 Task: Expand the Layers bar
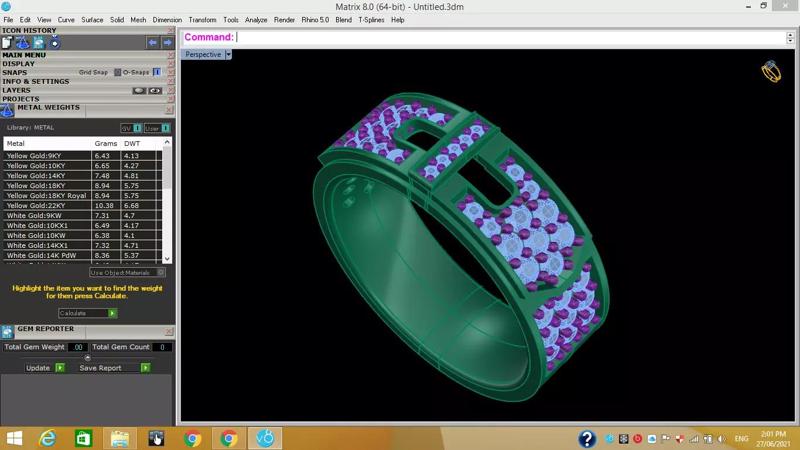pos(16,90)
